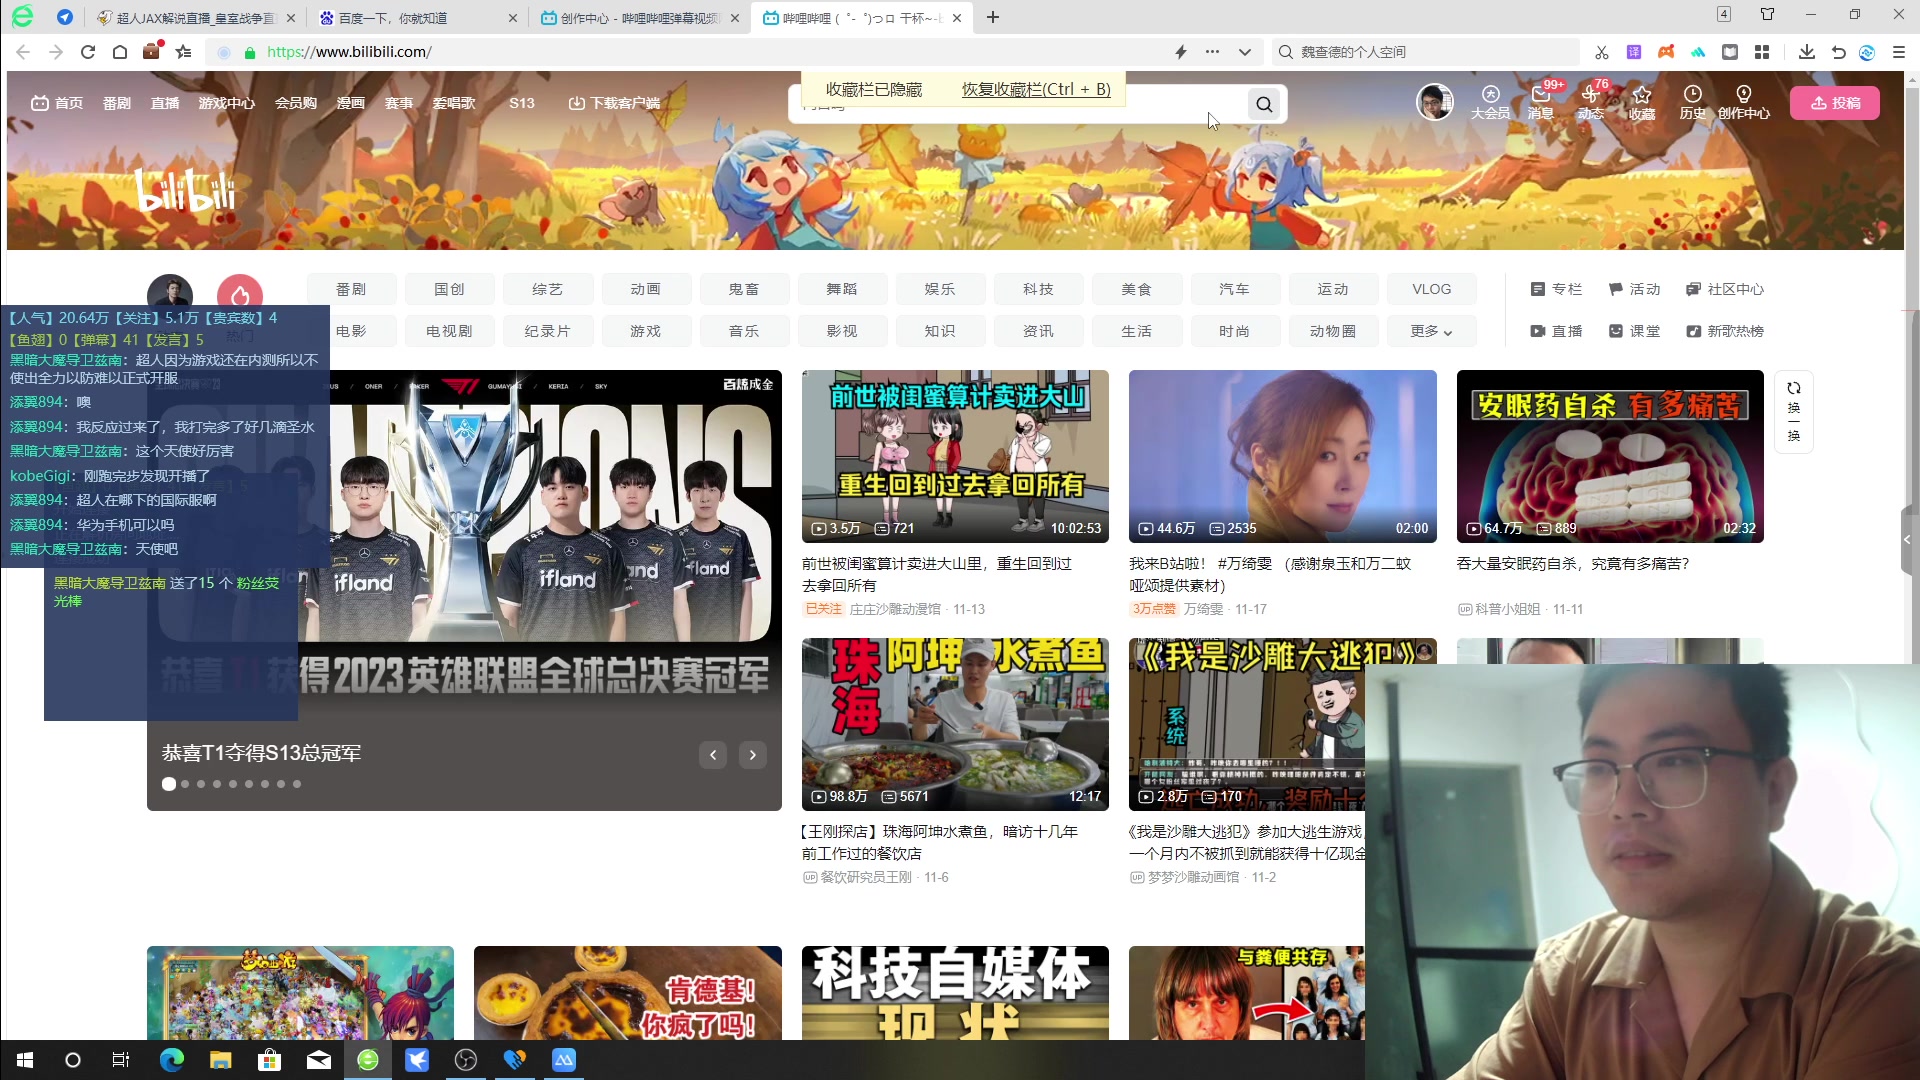Click the URL address field
Viewport: 1920px width, 1080px height.
(x=700, y=52)
